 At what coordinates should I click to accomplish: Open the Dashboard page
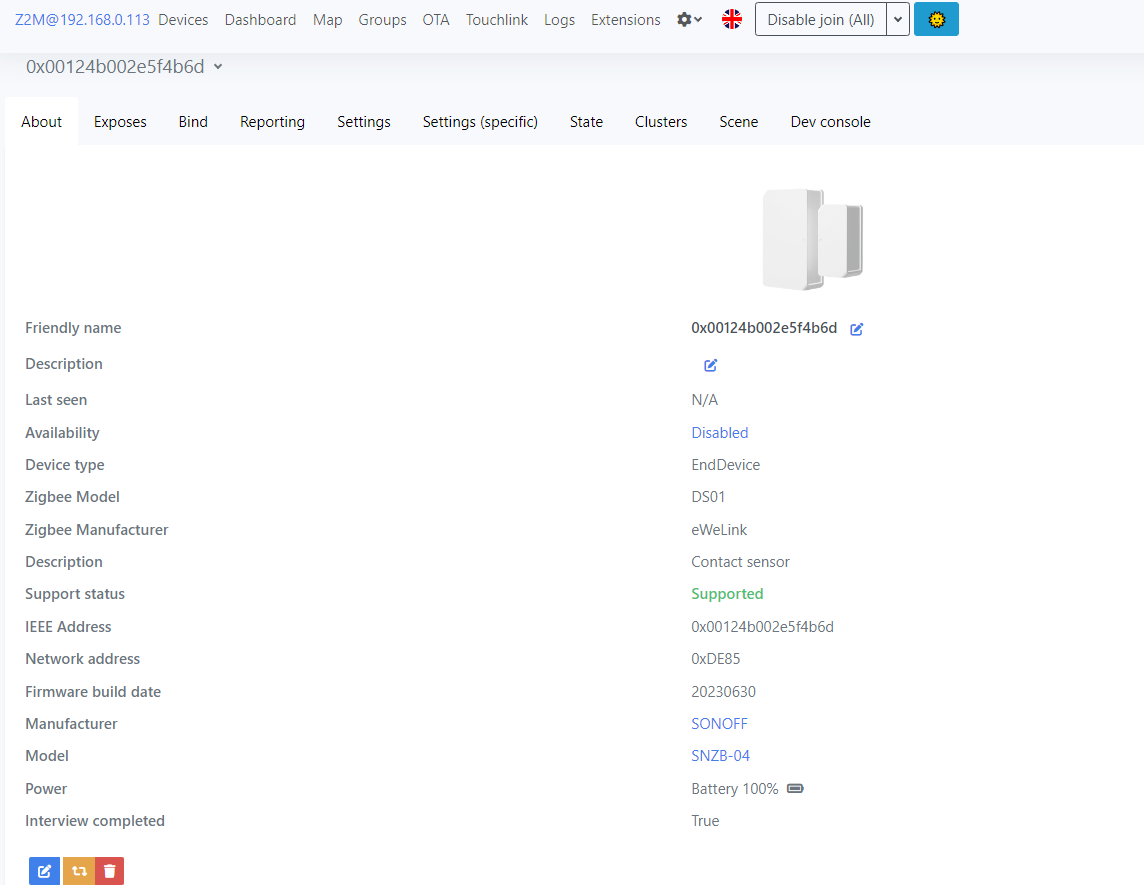click(260, 20)
